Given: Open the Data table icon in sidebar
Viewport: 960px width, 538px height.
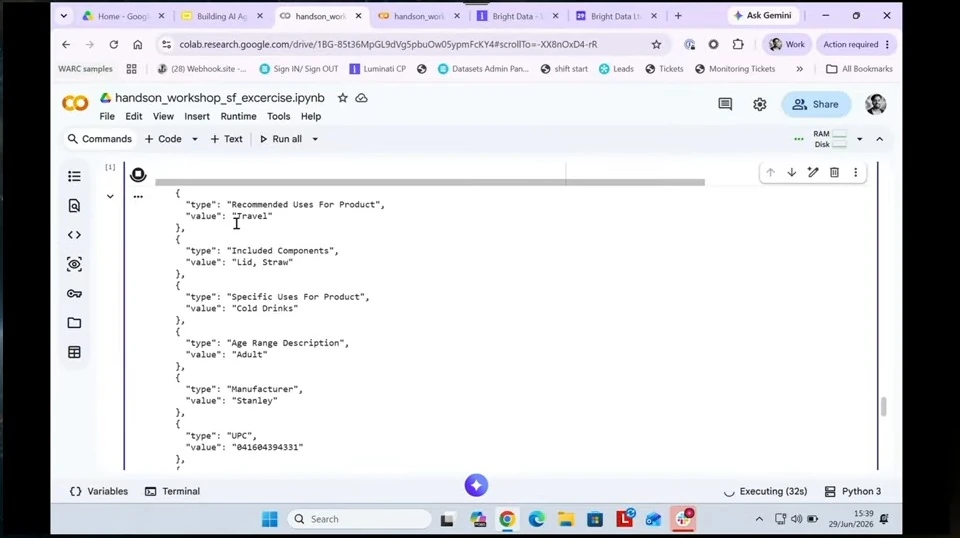Looking at the screenshot, I should click(x=74, y=352).
